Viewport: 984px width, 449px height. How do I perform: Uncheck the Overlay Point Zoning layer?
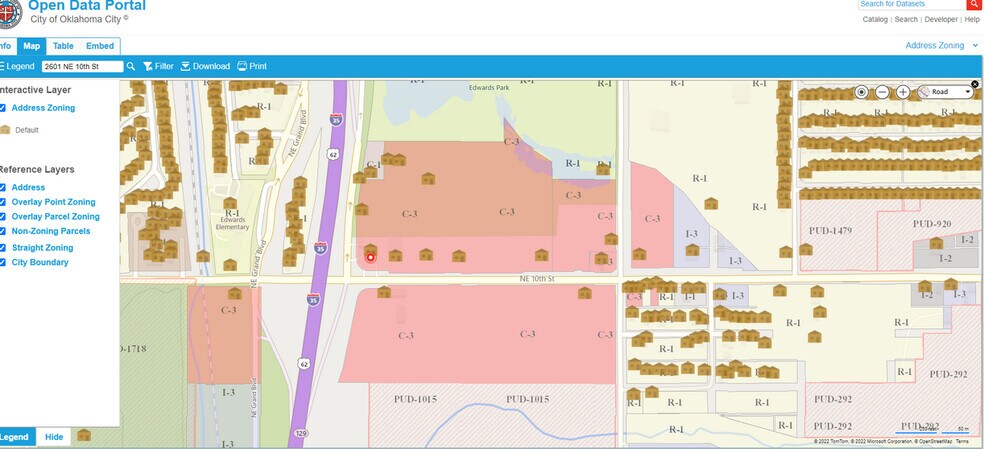pos(4,202)
